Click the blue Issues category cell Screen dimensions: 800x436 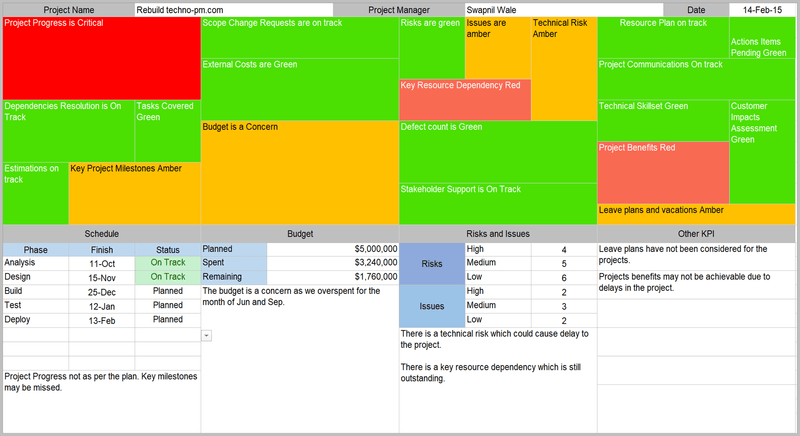point(432,305)
